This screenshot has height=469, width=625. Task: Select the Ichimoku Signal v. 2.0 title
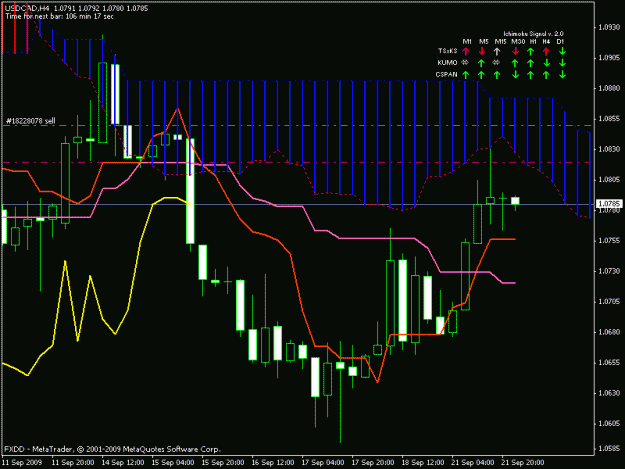533,34
